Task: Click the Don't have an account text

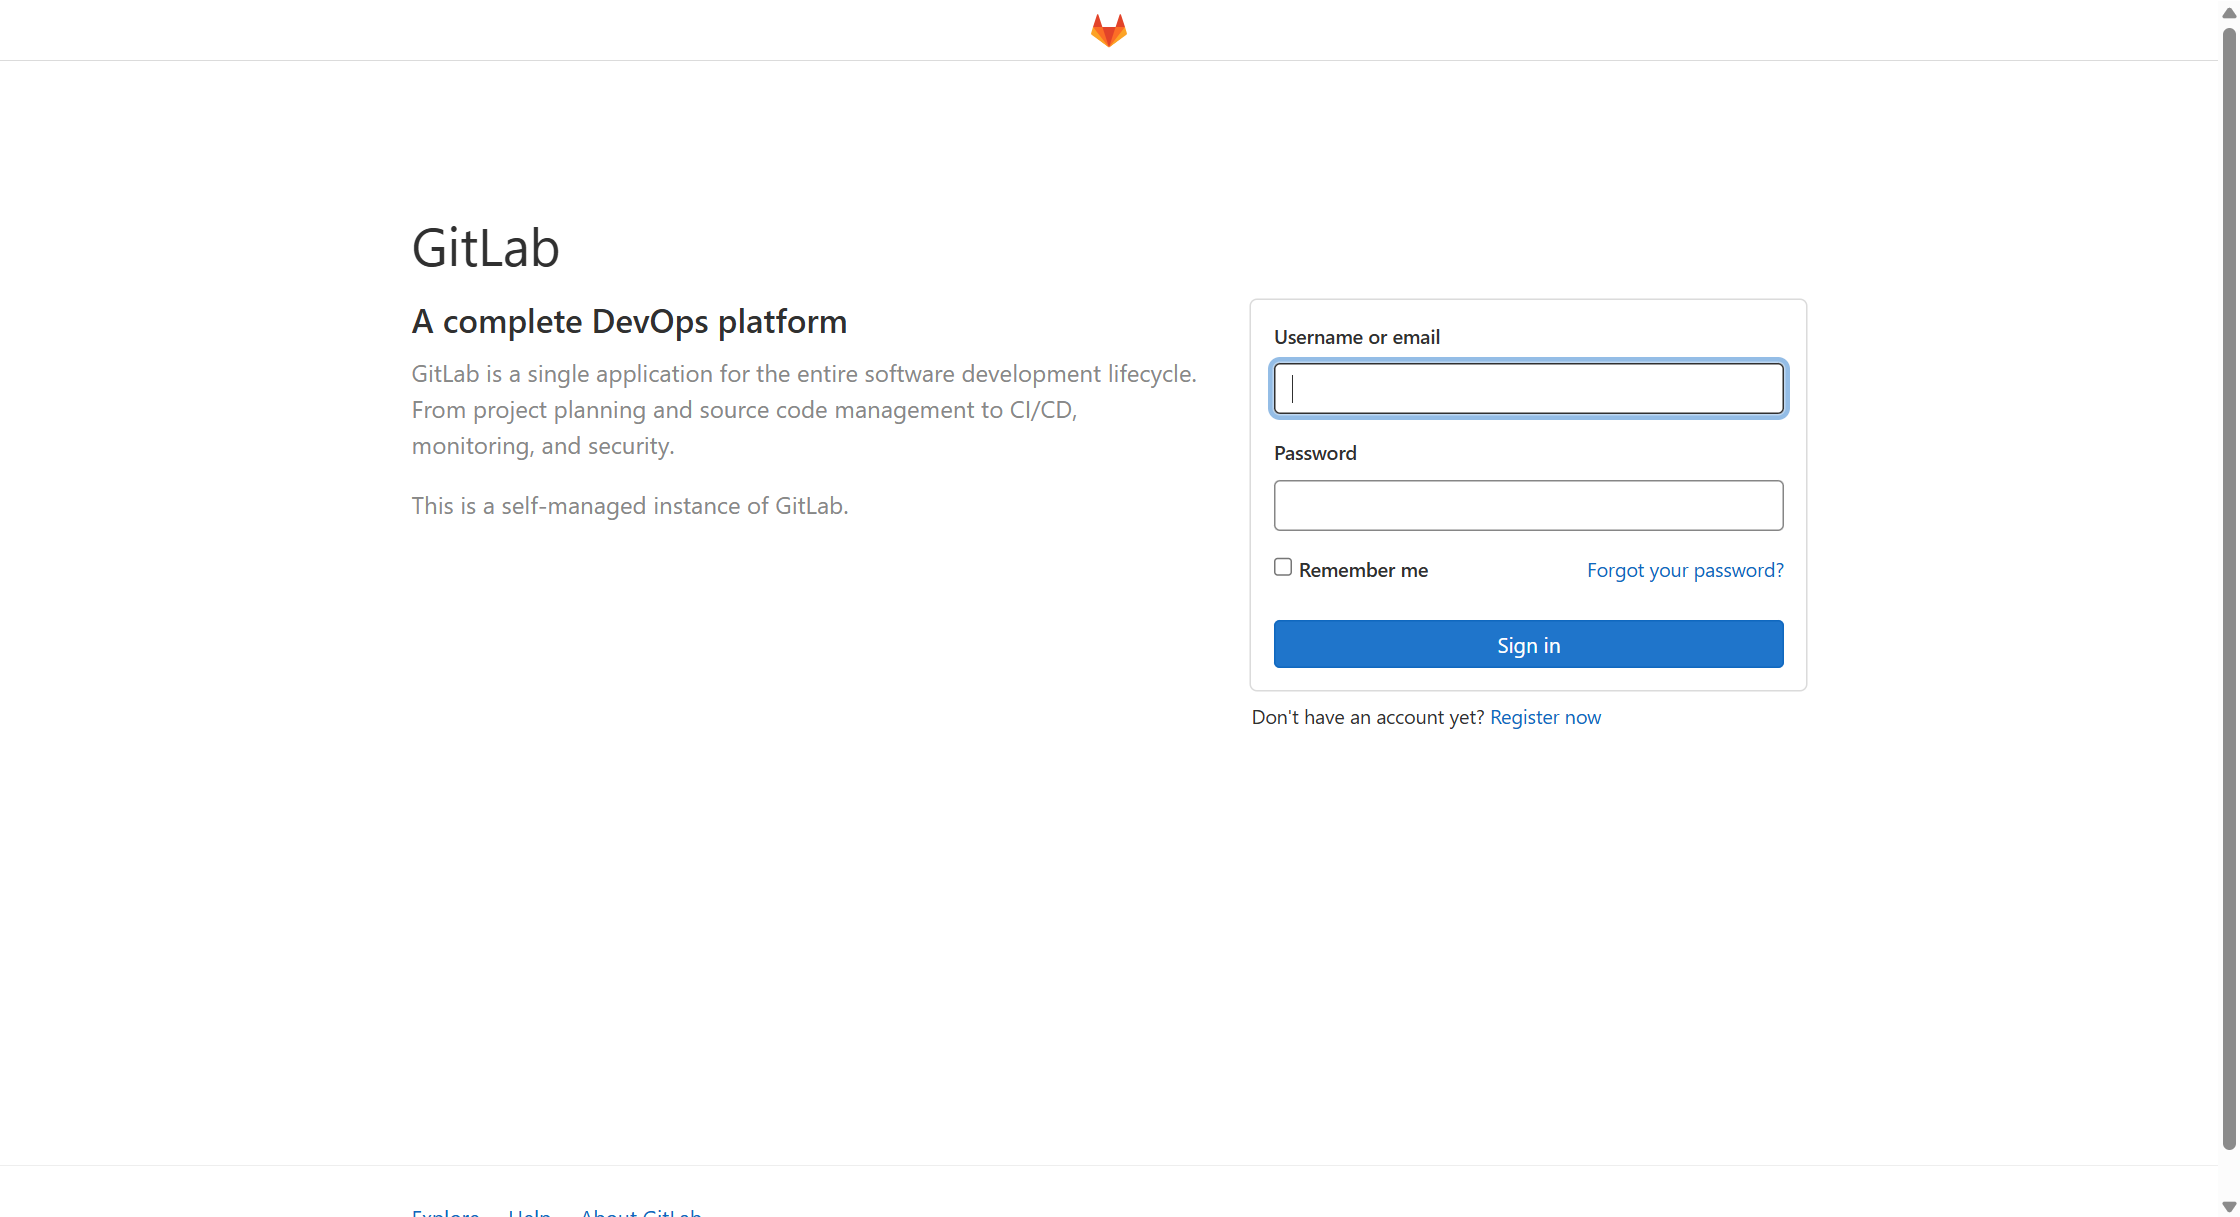Action: pos(1367,717)
